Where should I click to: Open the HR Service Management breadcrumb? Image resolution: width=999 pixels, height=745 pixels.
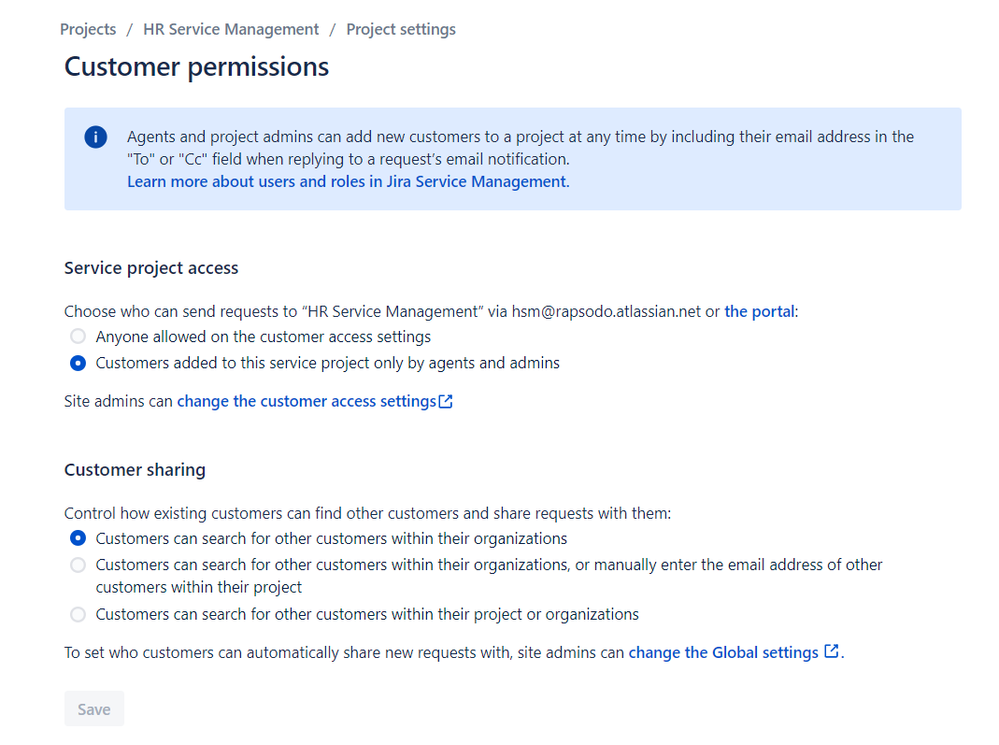pos(230,29)
